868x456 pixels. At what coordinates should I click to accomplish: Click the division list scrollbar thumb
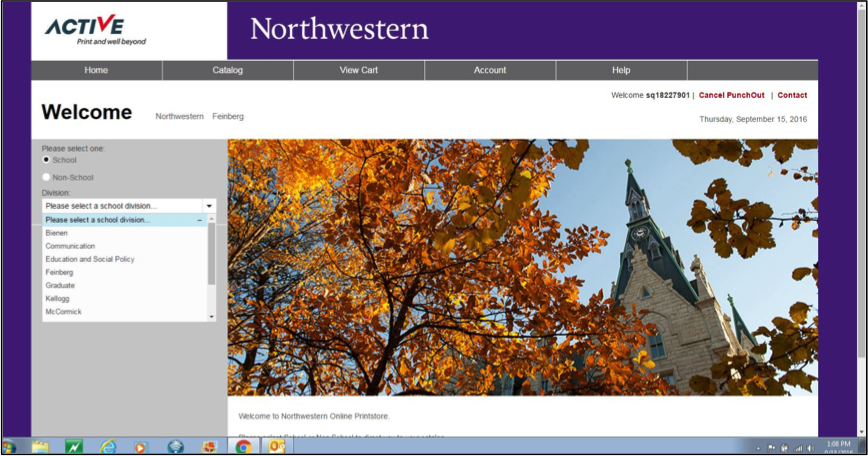pos(211,253)
